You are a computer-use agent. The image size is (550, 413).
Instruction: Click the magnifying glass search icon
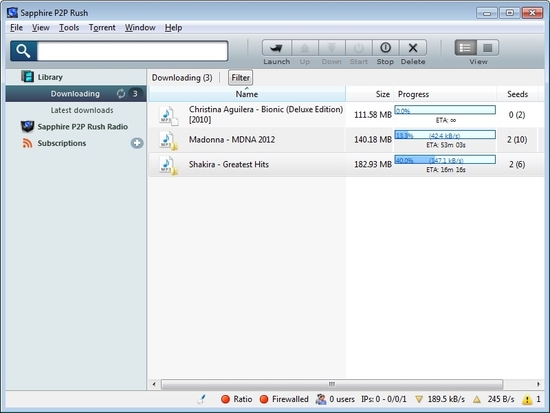(24, 51)
